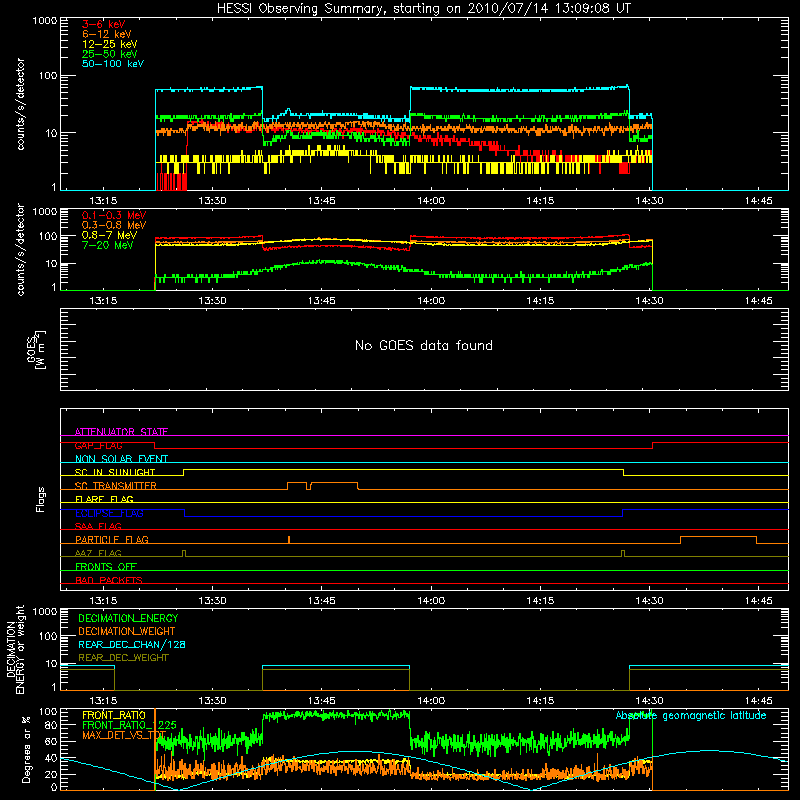This screenshot has width=800, height=800.
Task: Click the first AAZ_FLAG pulse near 13:26
Action: (x=184, y=553)
